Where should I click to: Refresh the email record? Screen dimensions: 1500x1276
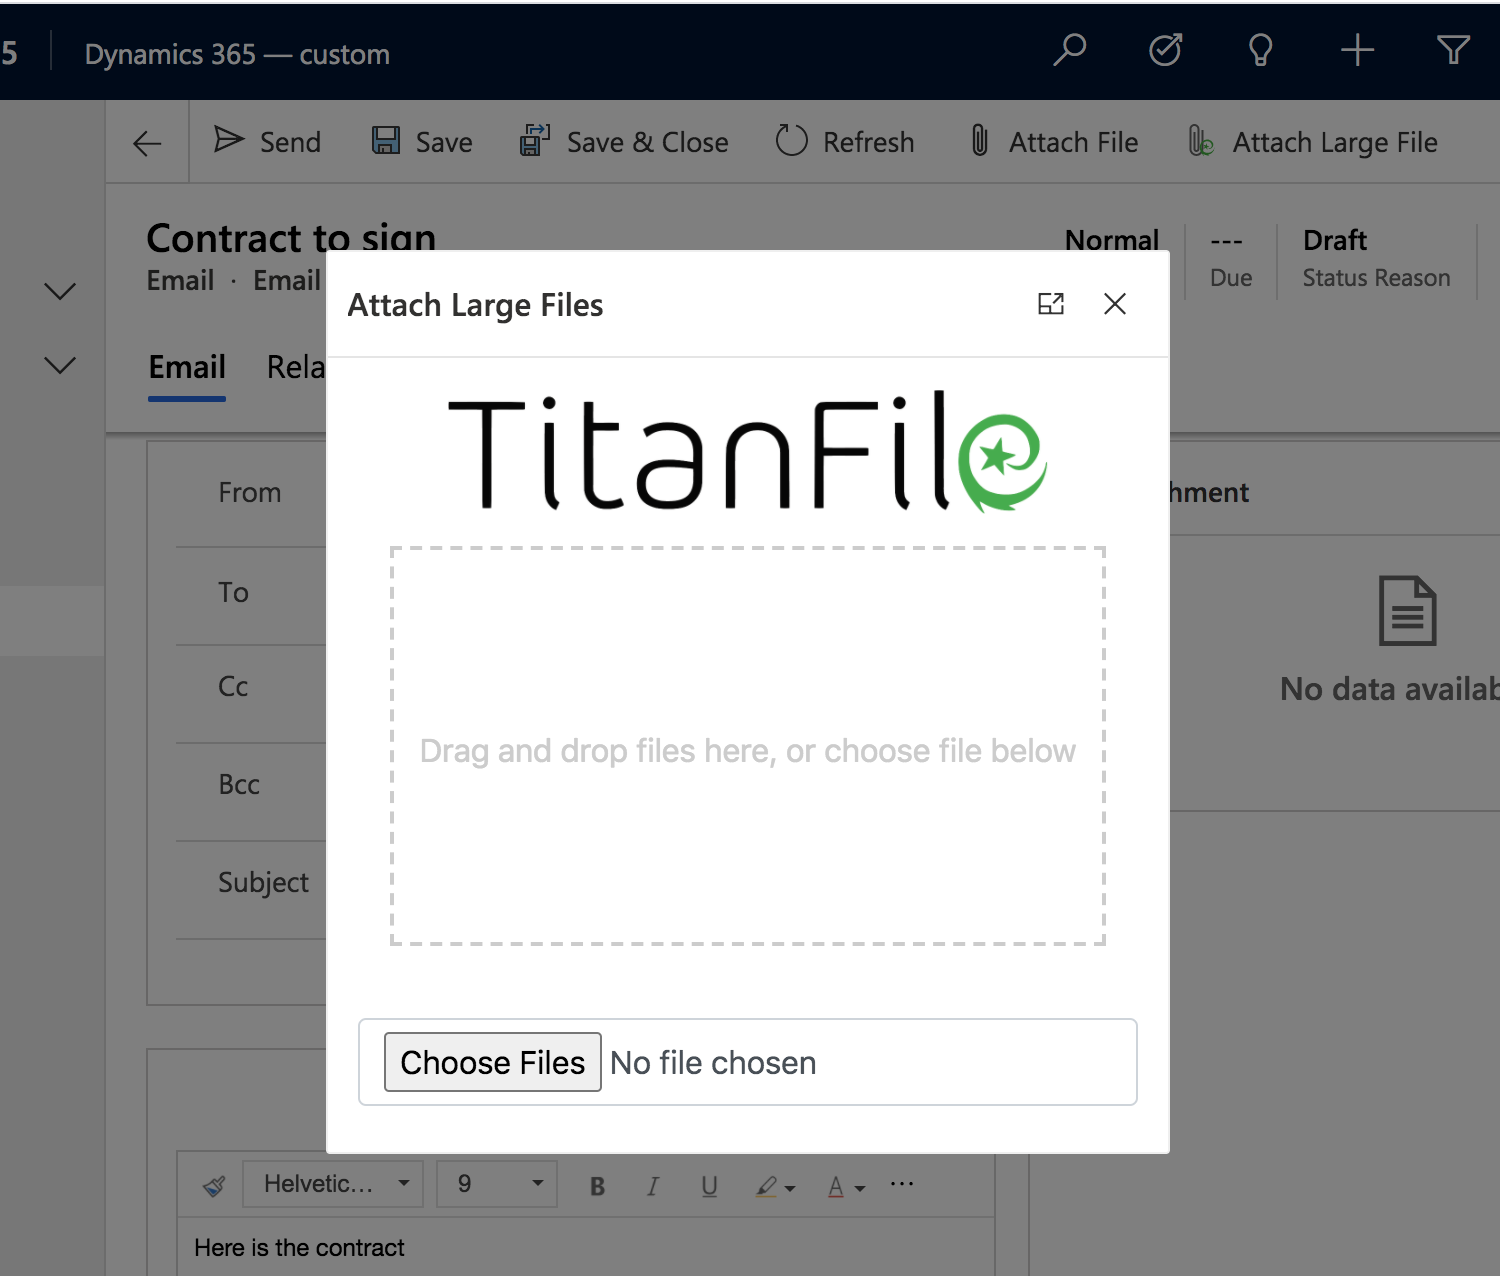(x=791, y=140)
